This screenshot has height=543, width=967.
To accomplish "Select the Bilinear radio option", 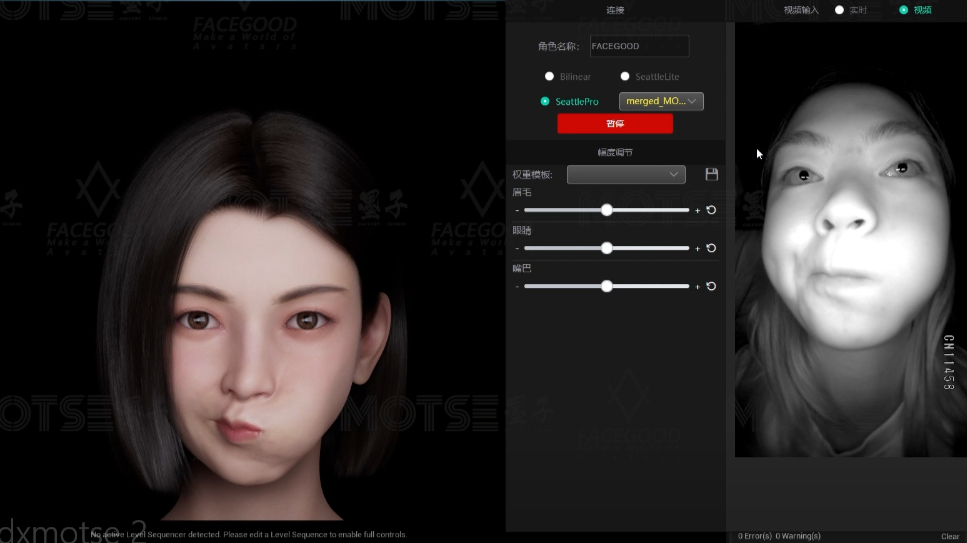I will coord(549,77).
